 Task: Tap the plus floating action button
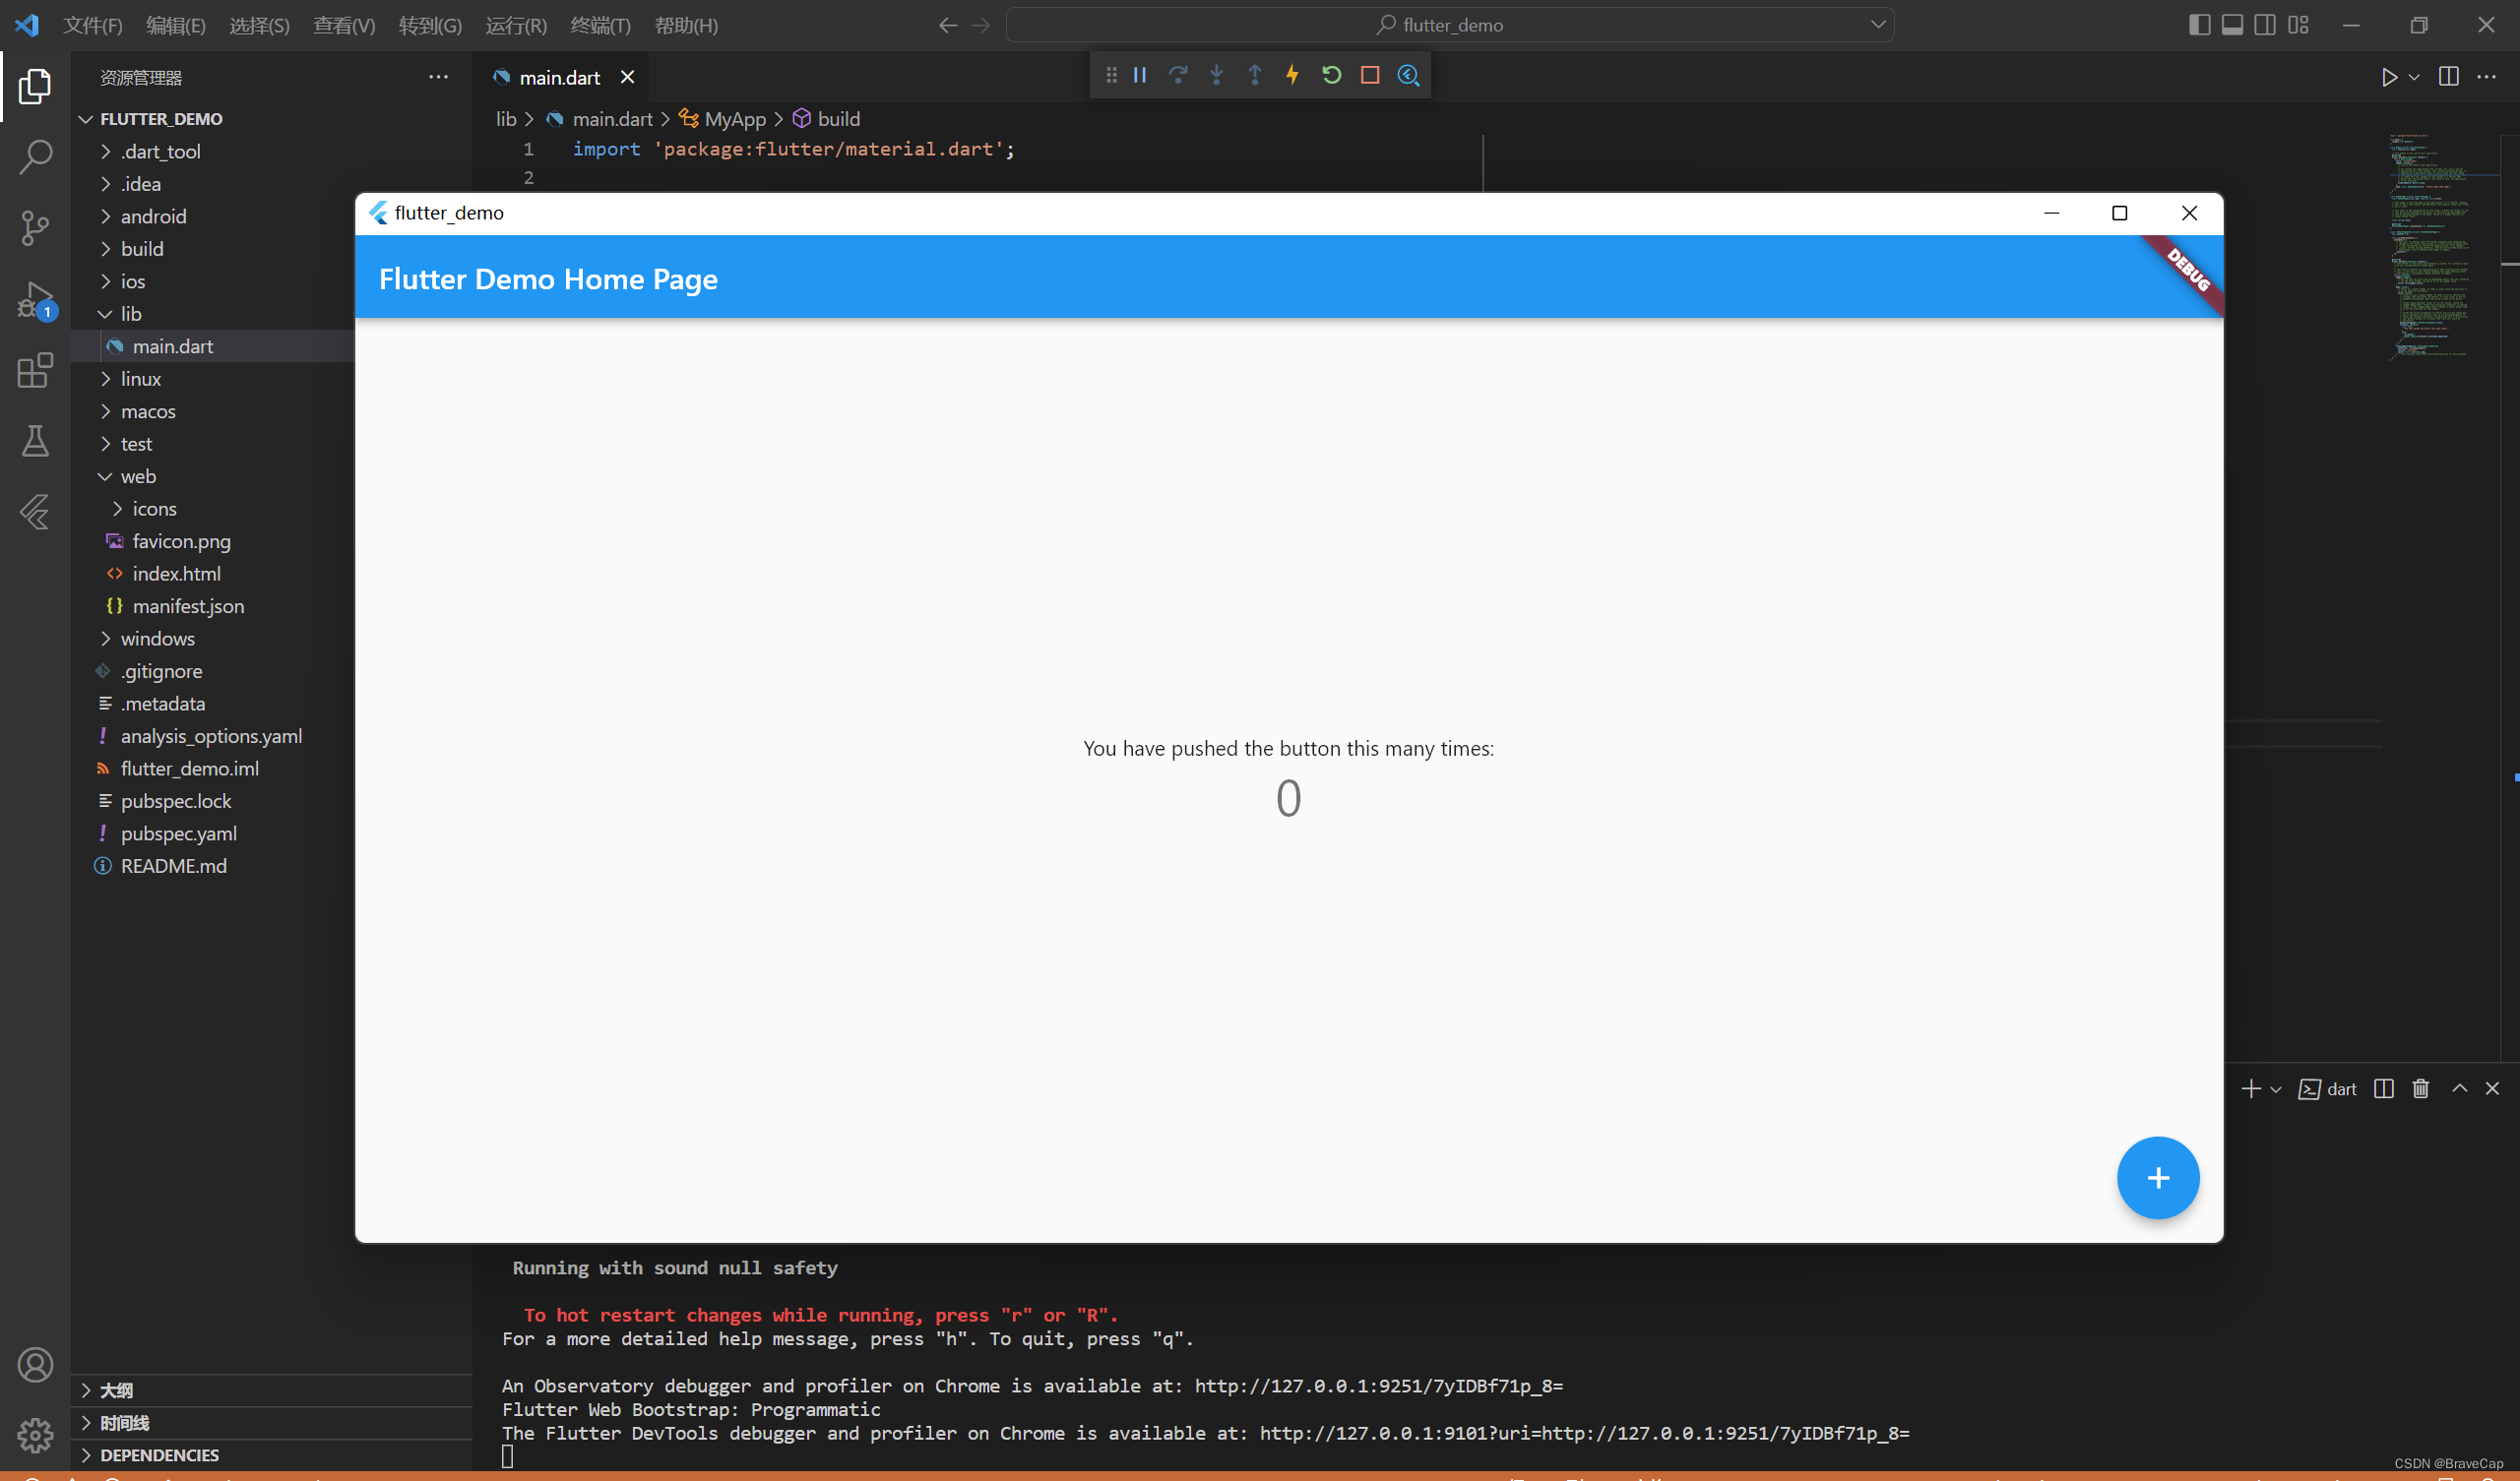2157,1178
